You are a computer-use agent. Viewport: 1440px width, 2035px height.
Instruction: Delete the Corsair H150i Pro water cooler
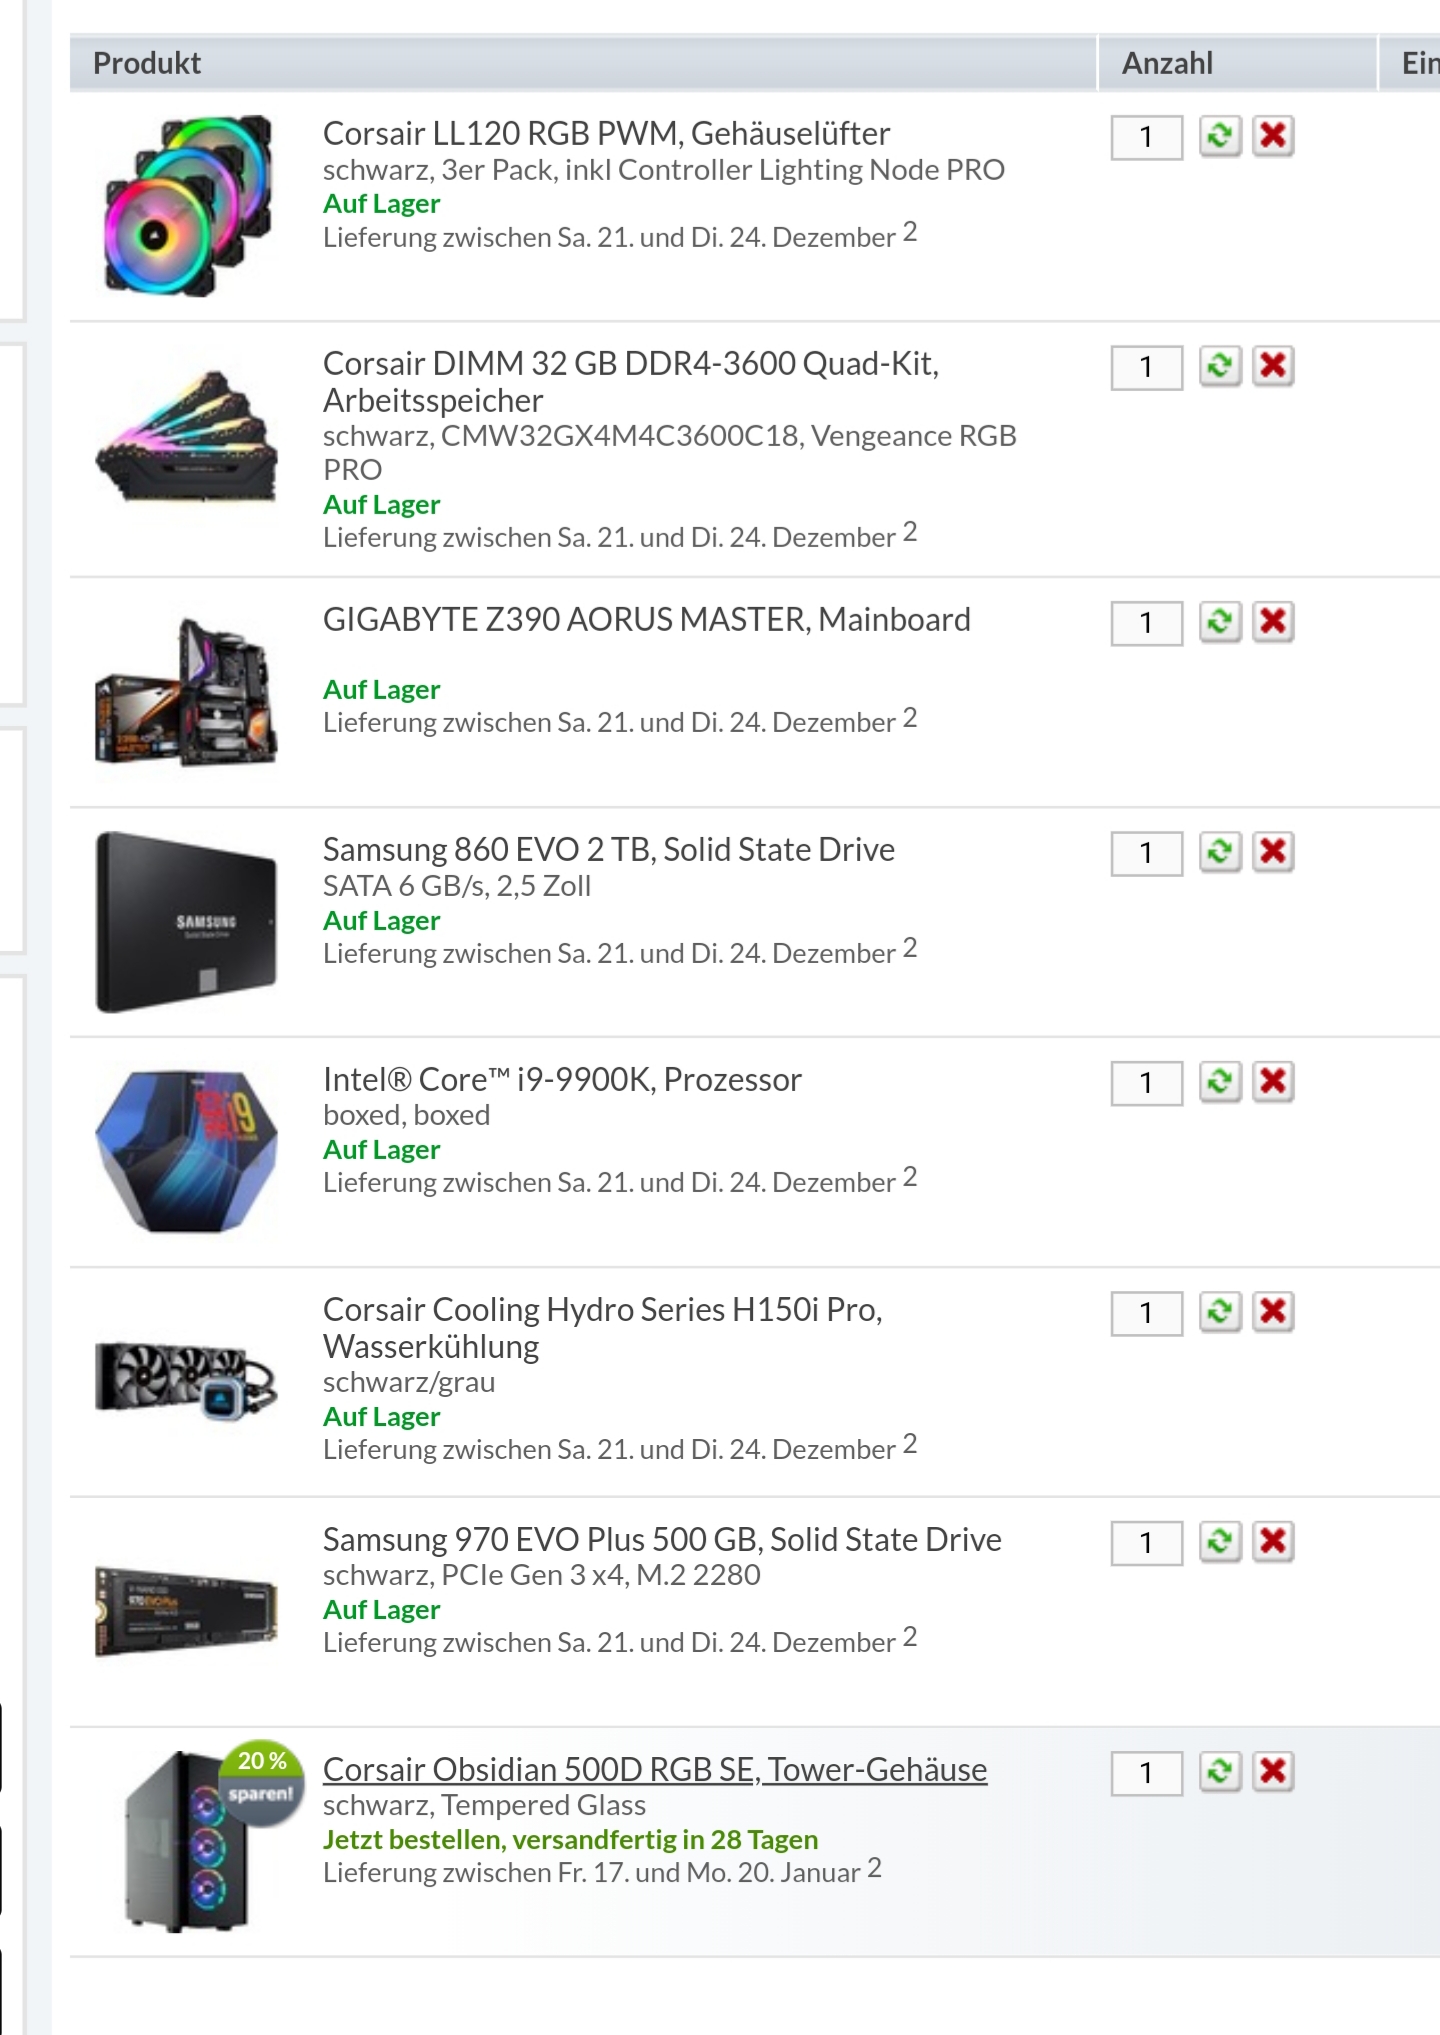pyautogui.click(x=1273, y=1312)
